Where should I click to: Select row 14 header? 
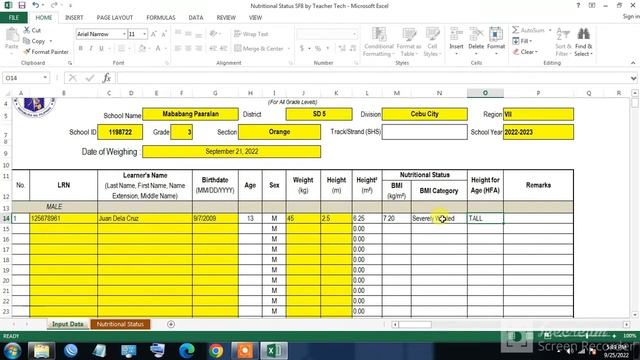pos(6,218)
